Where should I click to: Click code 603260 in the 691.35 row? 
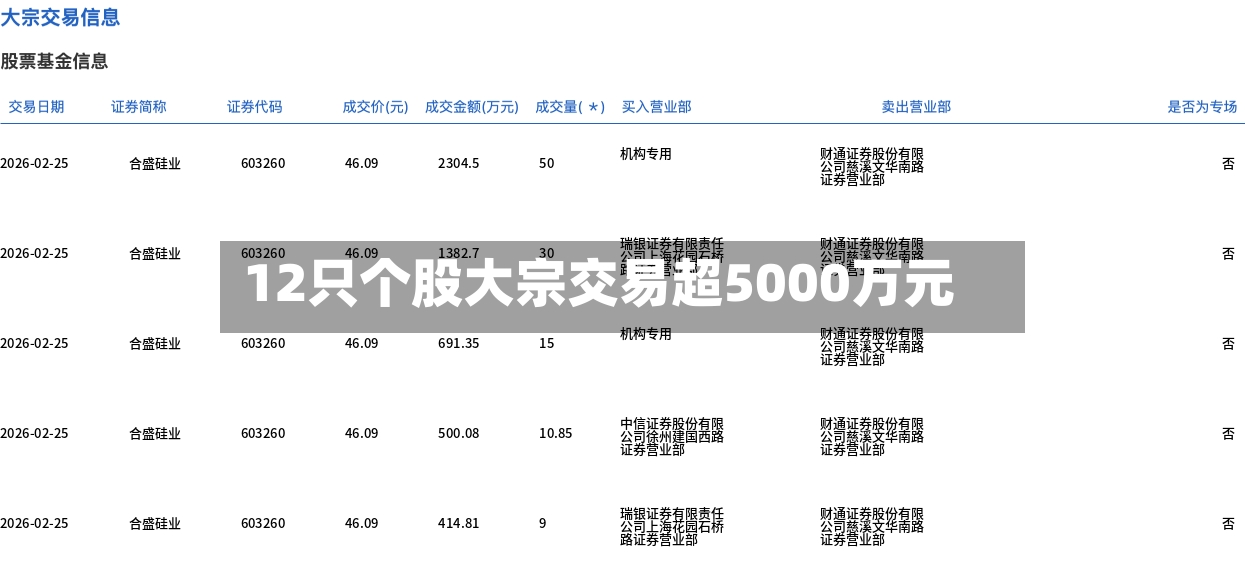click(263, 343)
